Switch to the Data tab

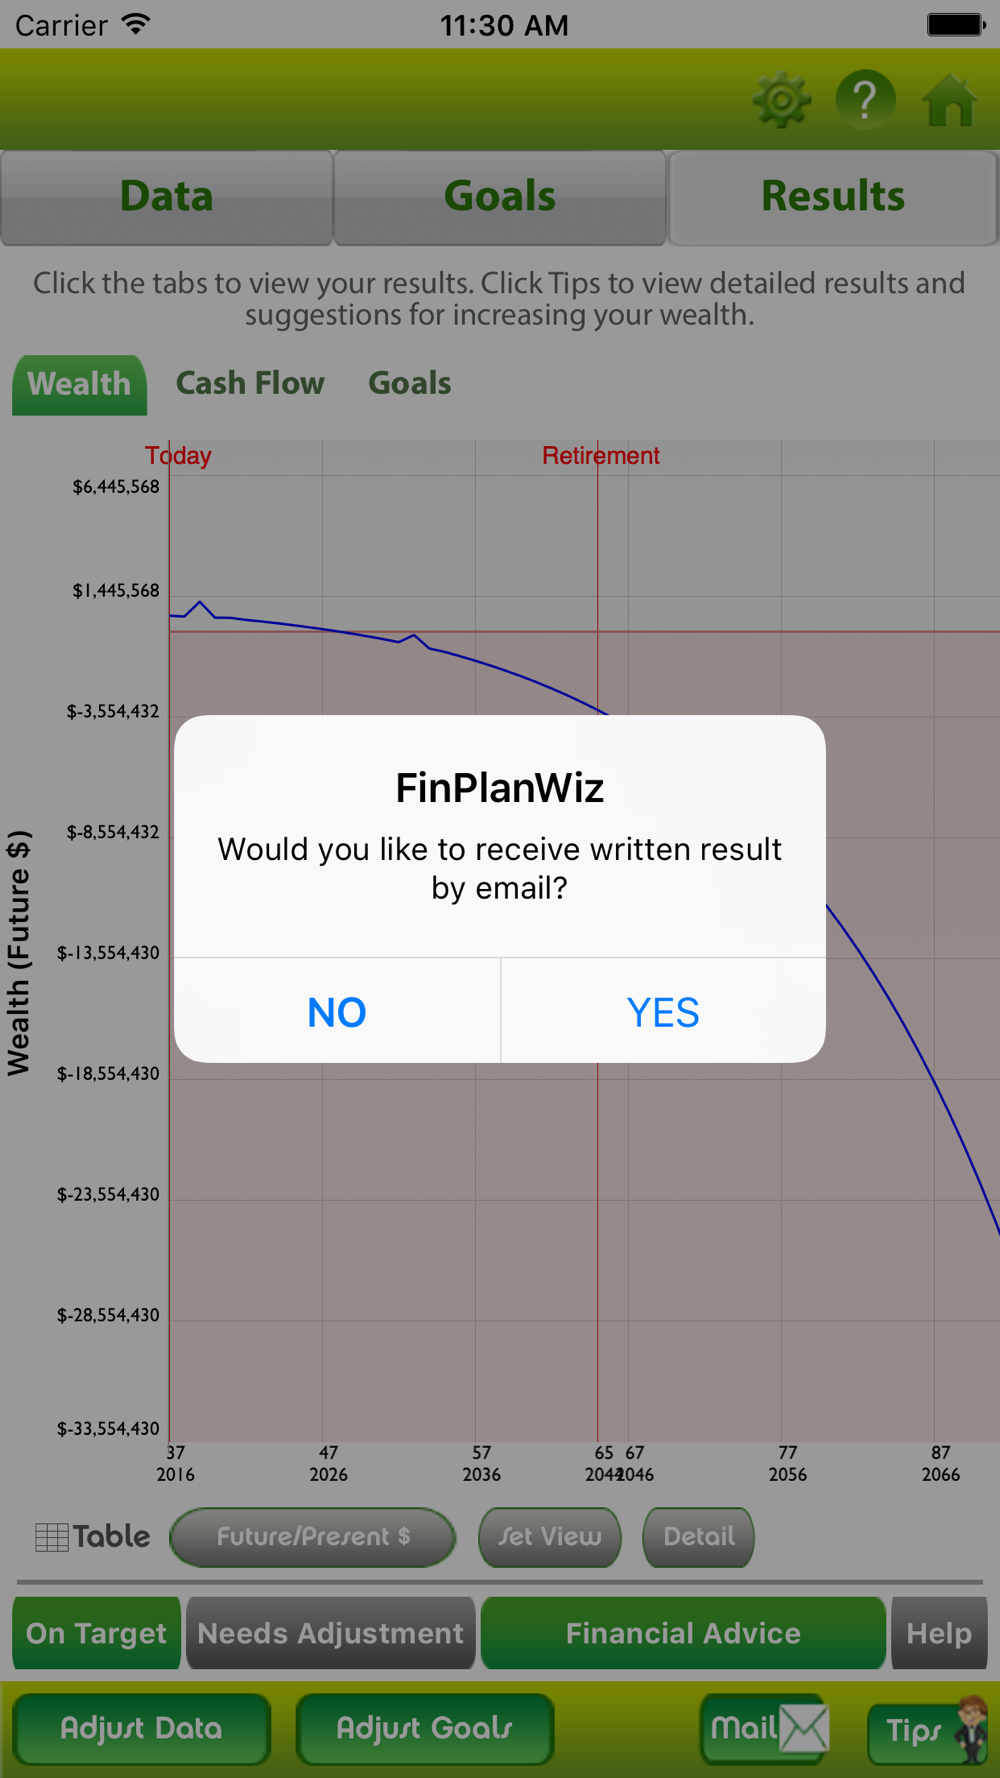(x=166, y=197)
